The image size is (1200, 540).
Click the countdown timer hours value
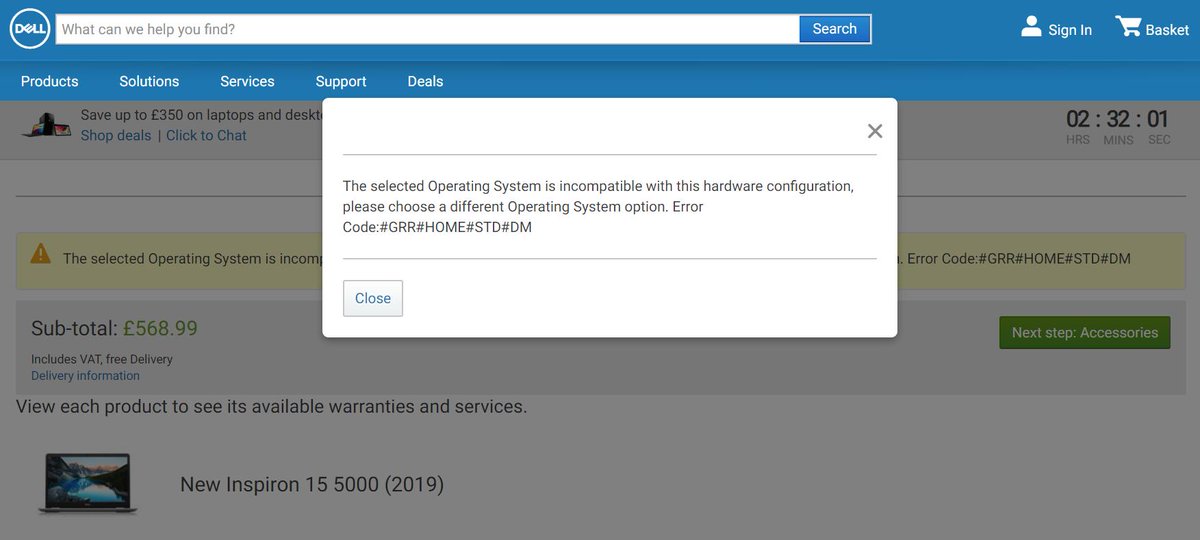pyautogui.click(x=1078, y=119)
